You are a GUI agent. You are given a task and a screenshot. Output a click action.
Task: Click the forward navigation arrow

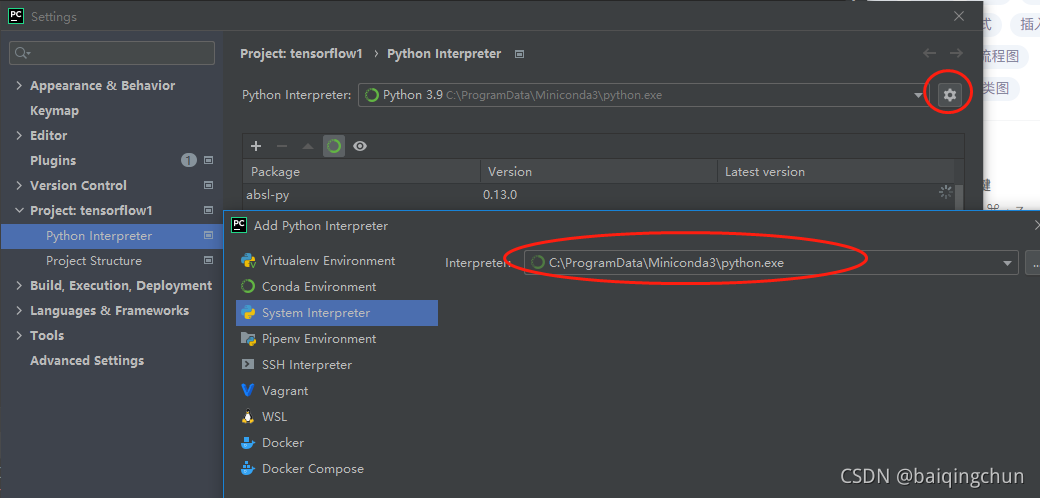pos(956,53)
